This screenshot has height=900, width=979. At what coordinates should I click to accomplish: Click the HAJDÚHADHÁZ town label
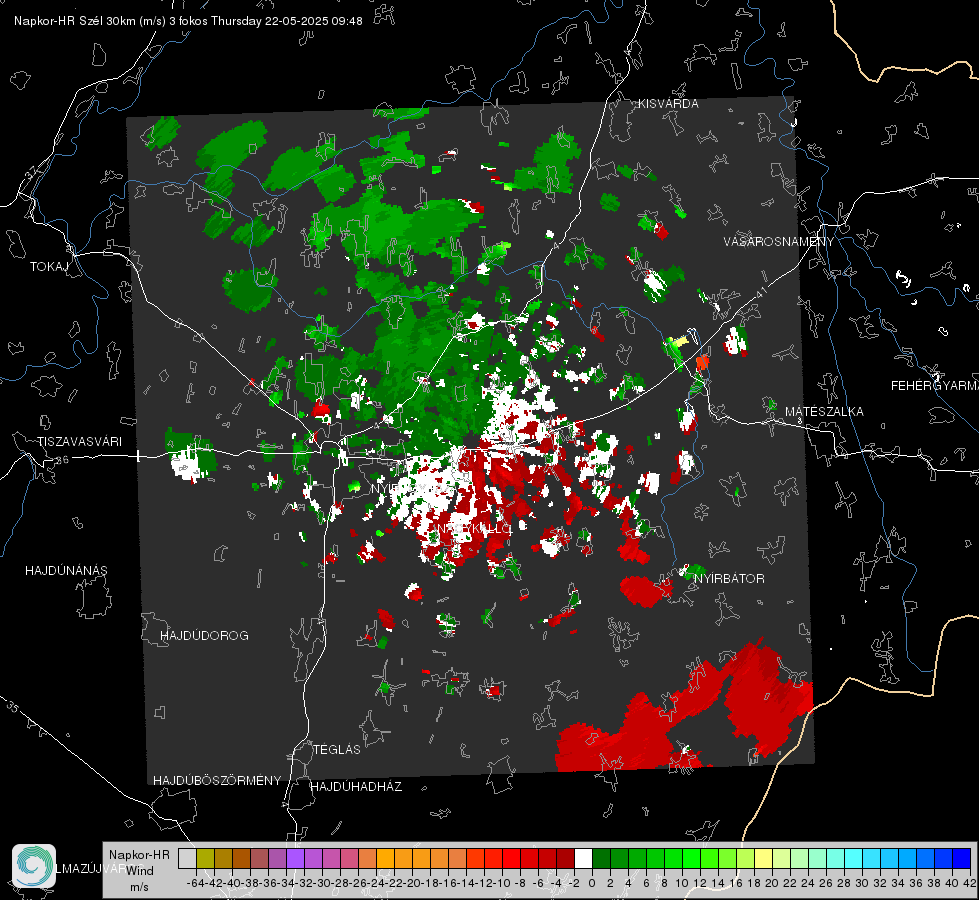coord(356,786)
